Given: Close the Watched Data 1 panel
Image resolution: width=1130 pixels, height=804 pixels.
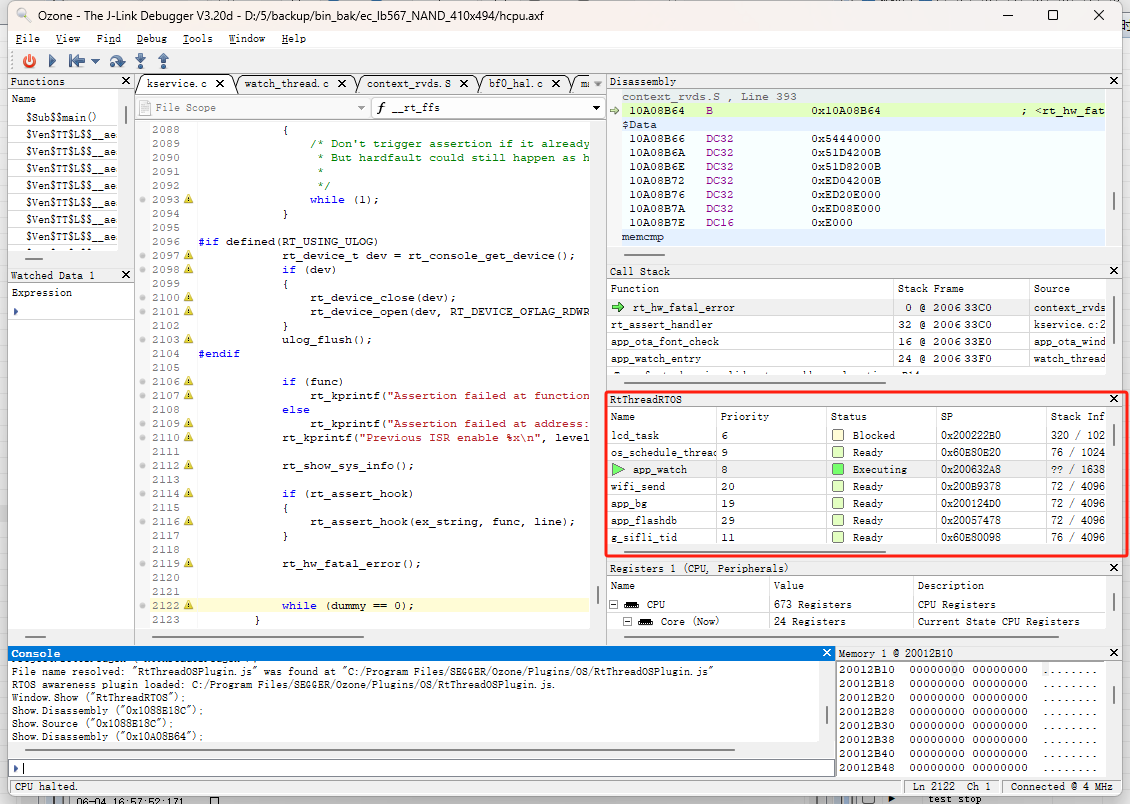Looking at the screenshot, I should [x=126, y=274].
